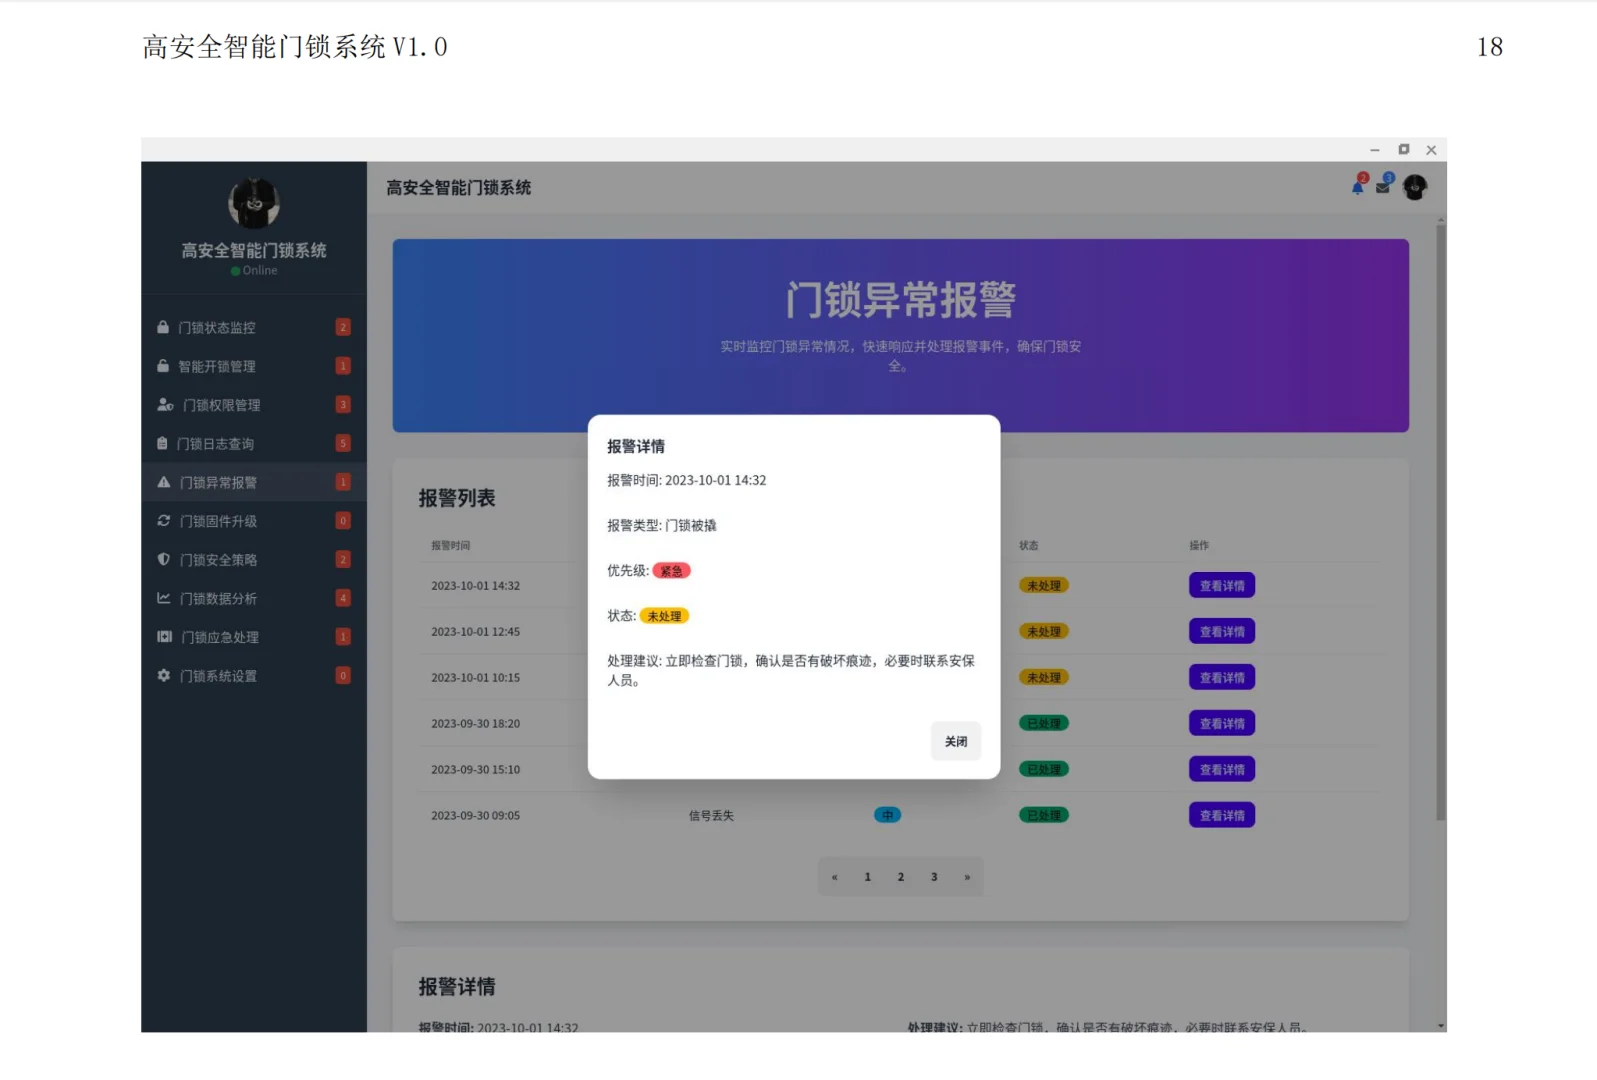Click the unlock icon beside 智能开锁管理
This screenshot has height=1080, width=1597.
pos(163,366)
